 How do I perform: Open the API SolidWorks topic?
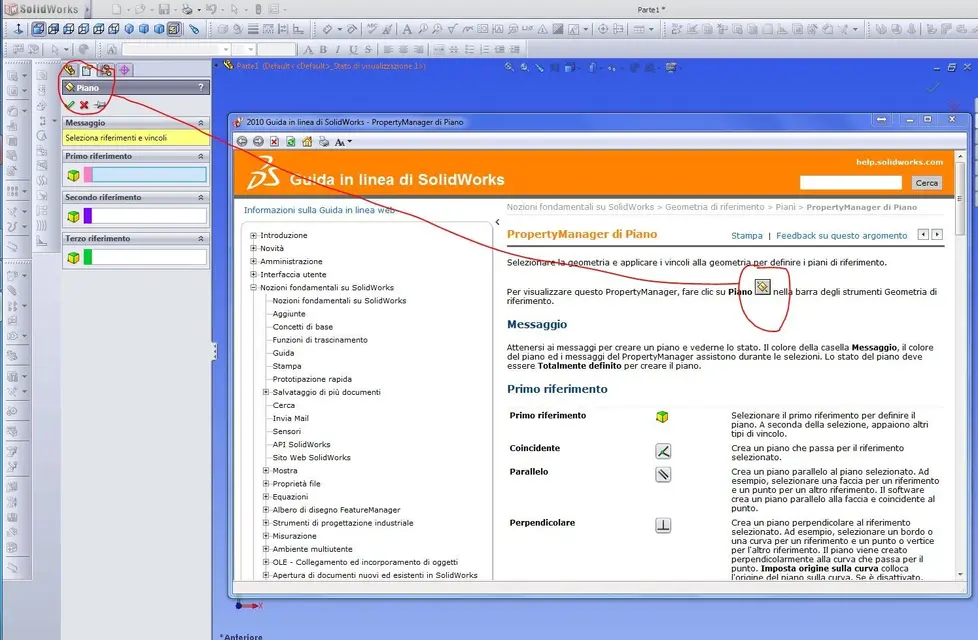click(301, 445)
